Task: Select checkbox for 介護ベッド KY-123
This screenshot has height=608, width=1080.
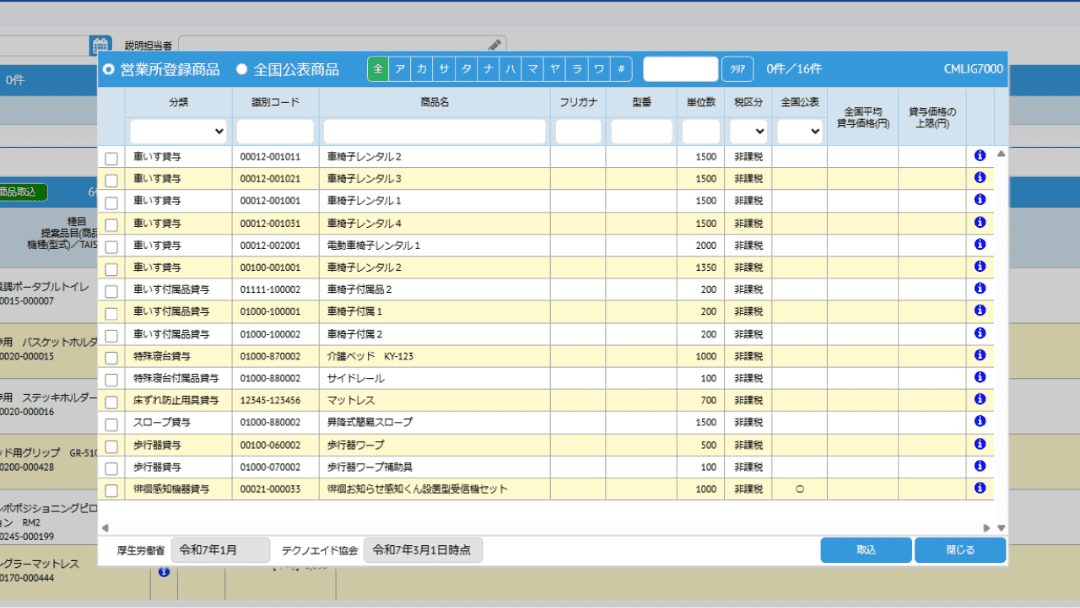Action: pyautogui.click(x=112, y=357)
